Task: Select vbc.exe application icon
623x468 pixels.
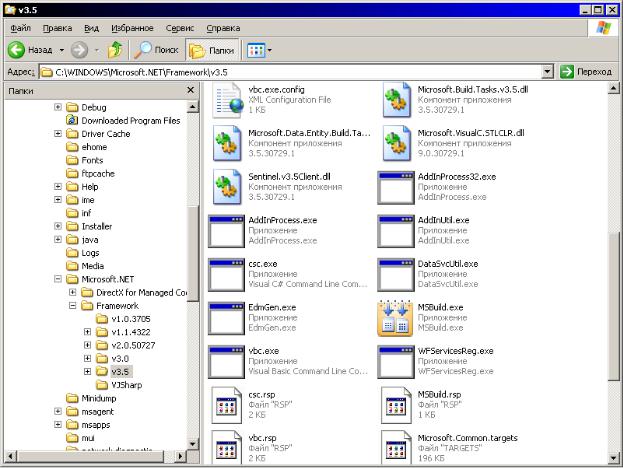Action: pos(226,362)
